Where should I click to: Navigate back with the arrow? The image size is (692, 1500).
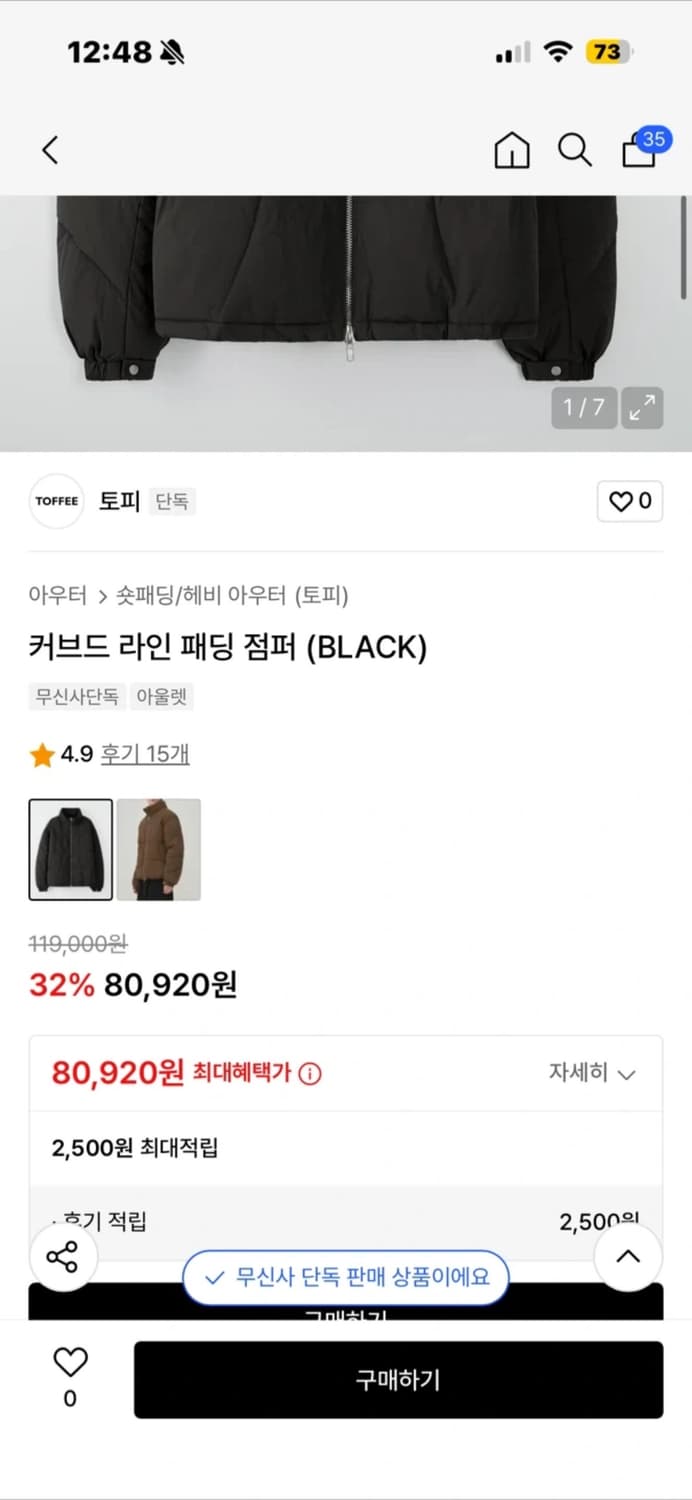[x=50, y=148]
